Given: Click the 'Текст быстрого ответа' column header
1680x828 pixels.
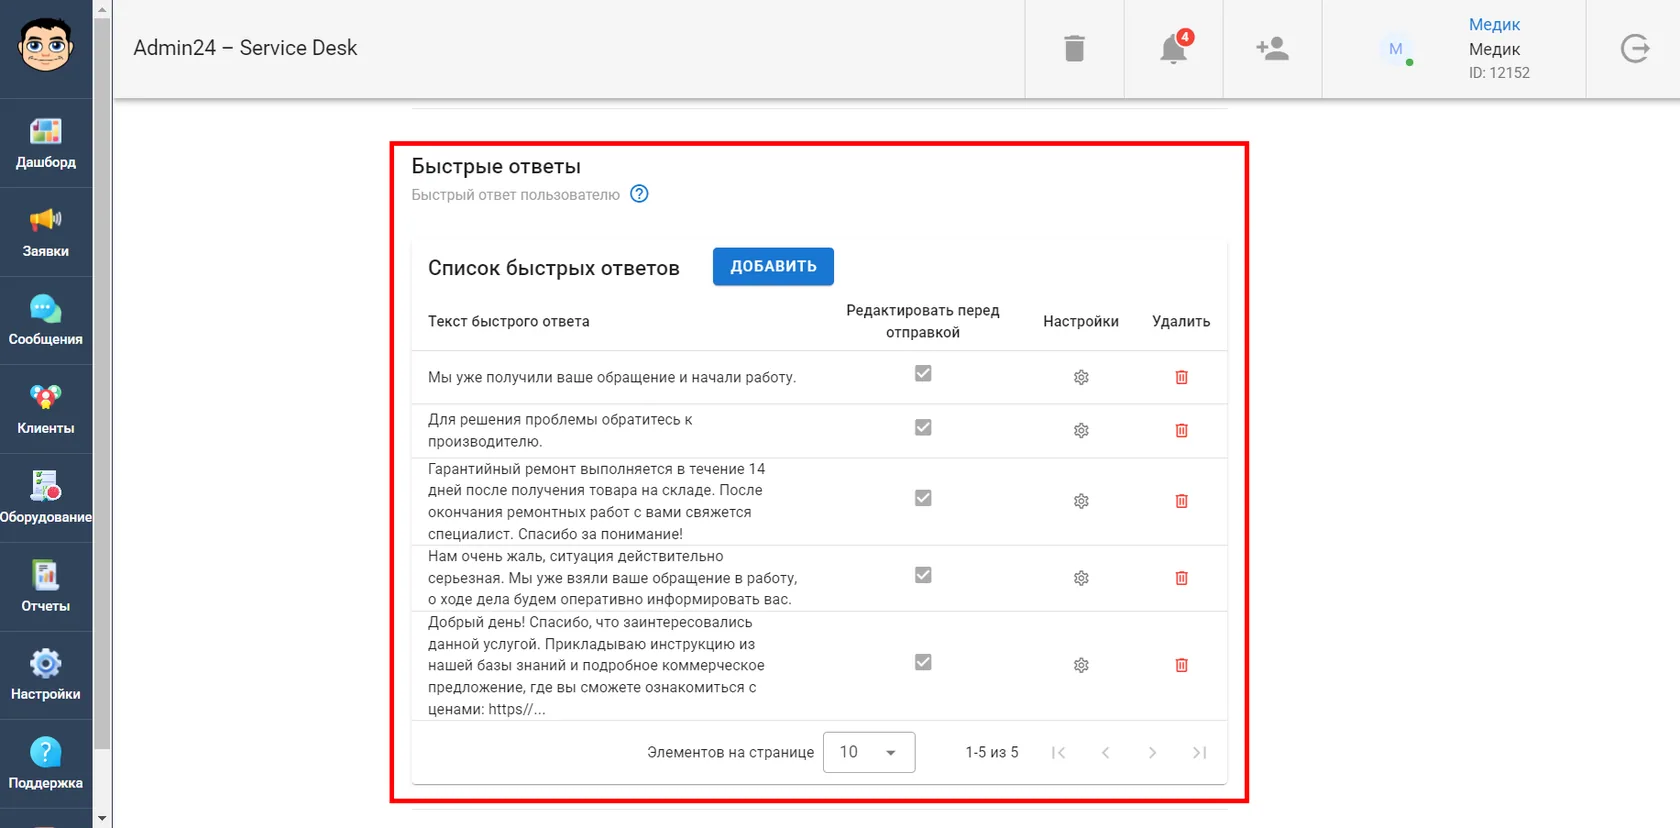Looking at the screenshot, I should pos(509,321).
